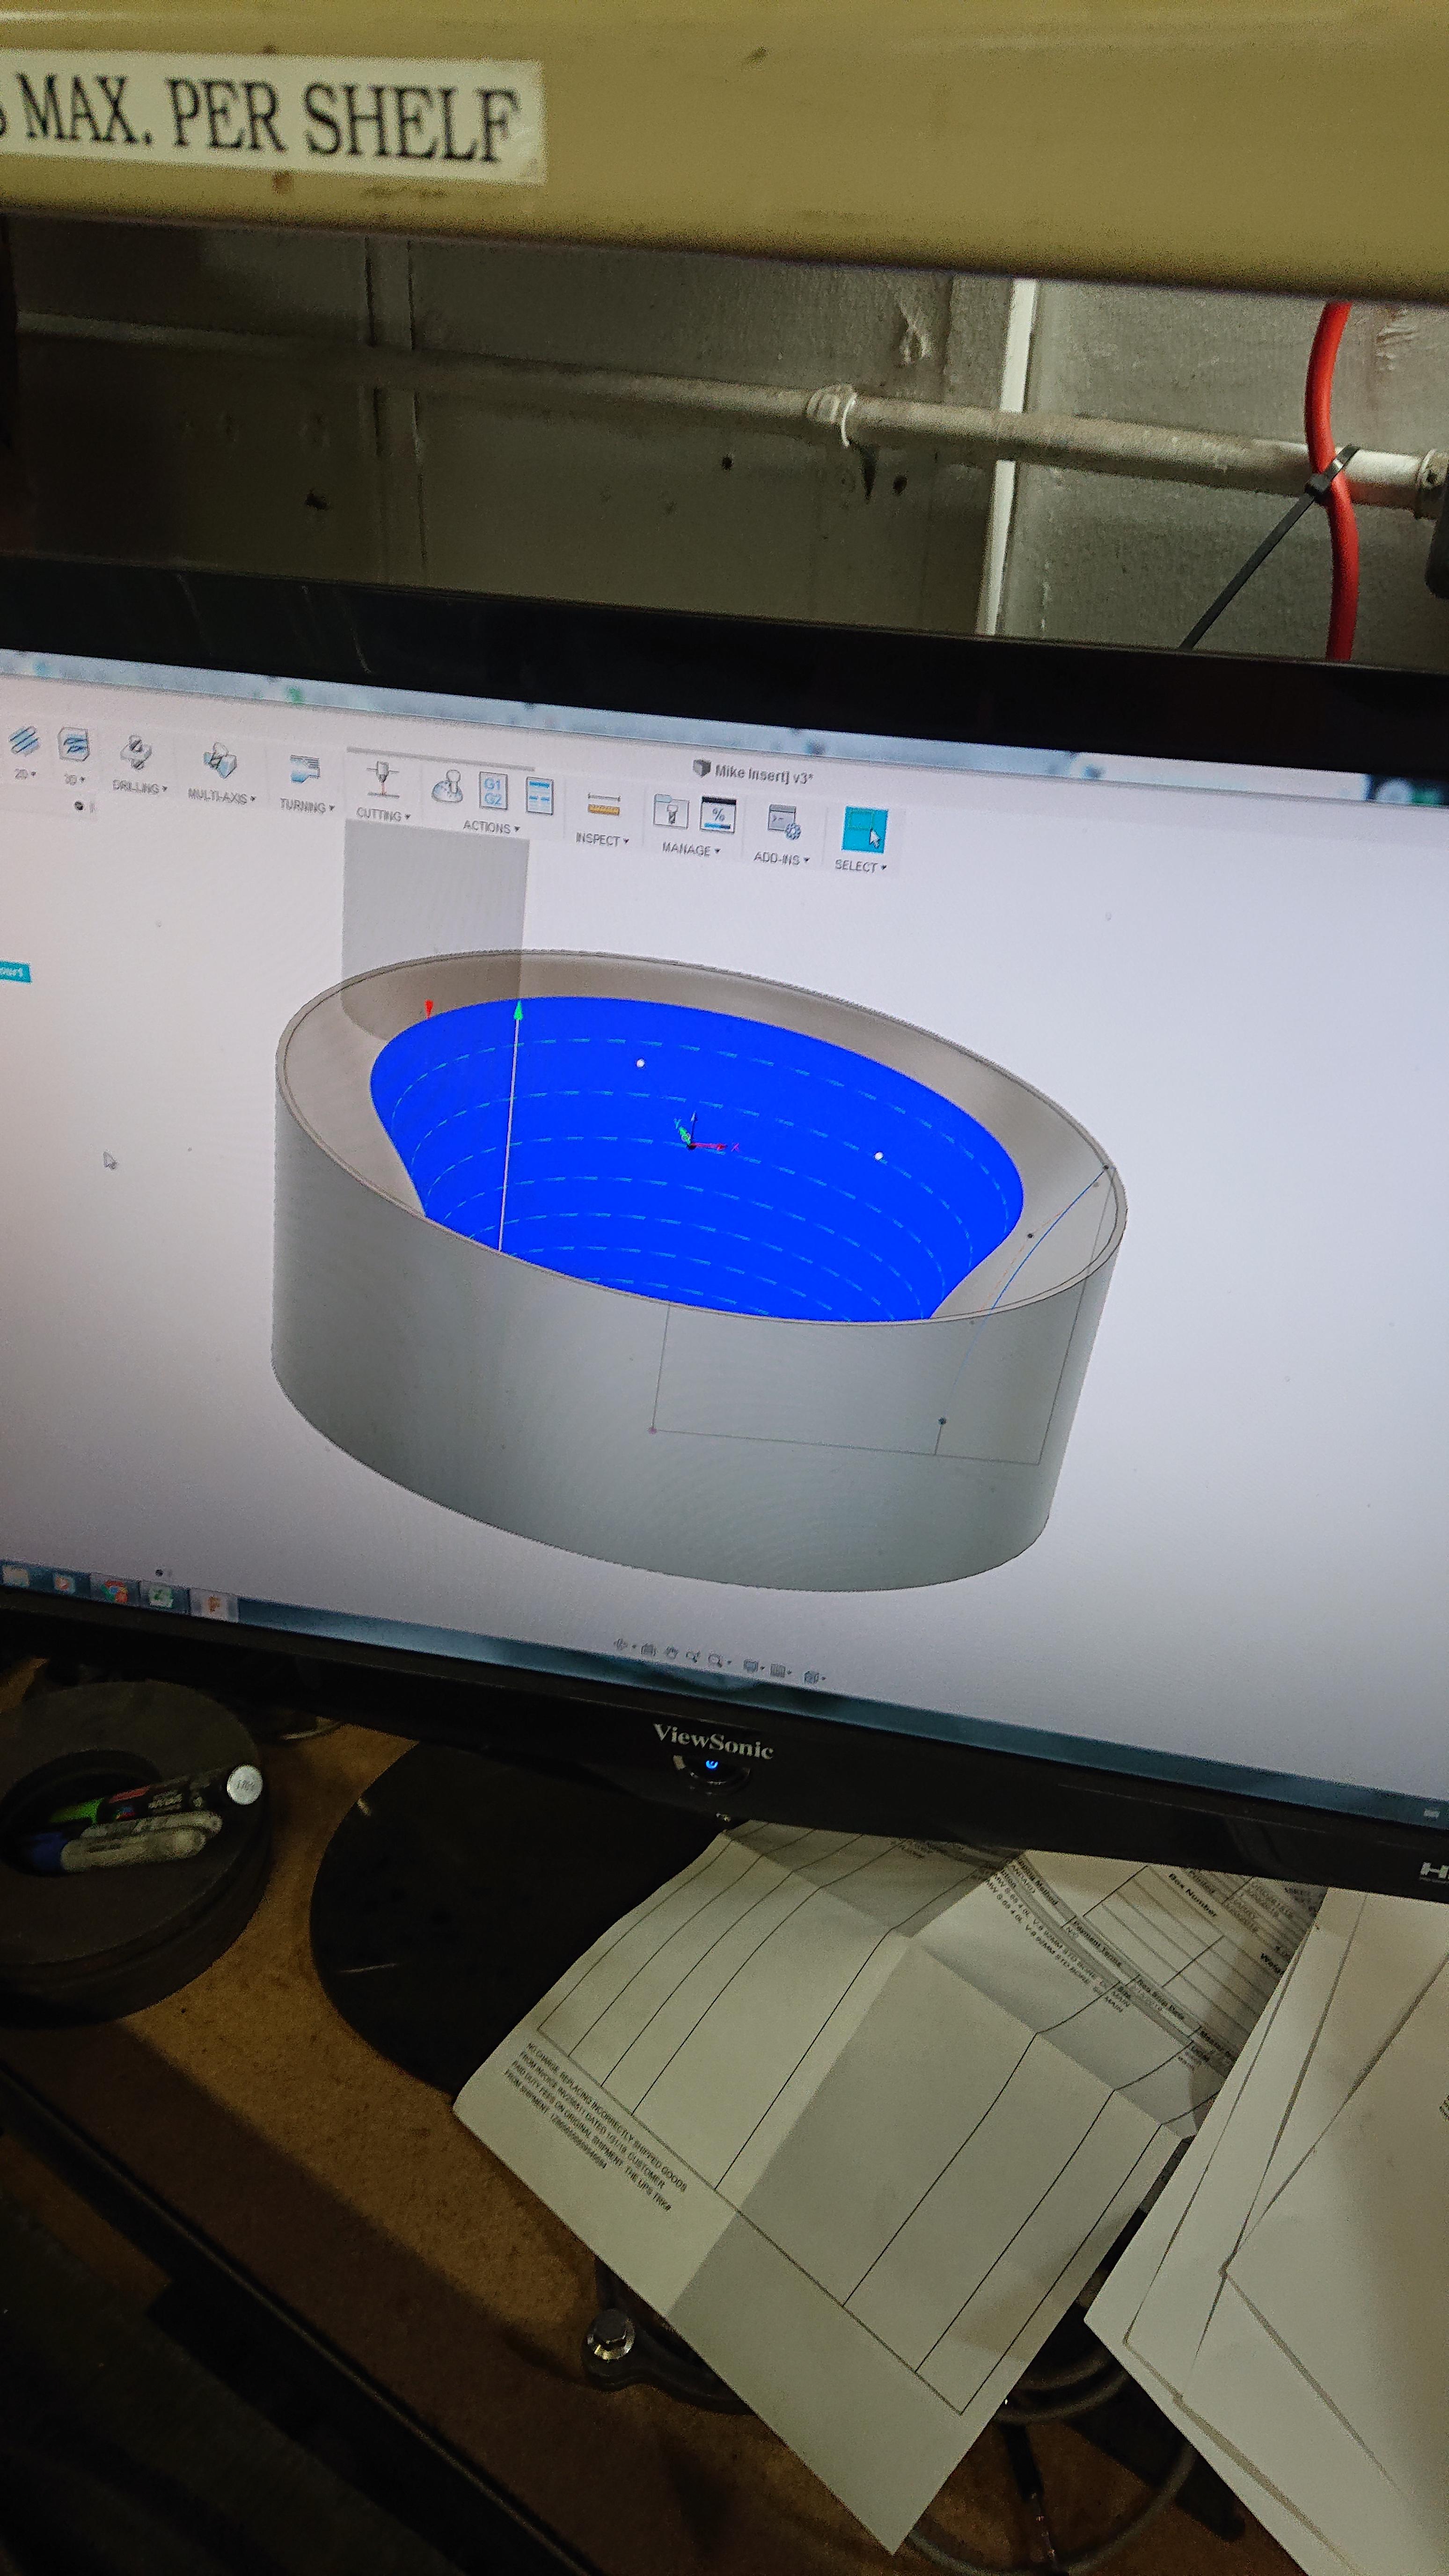The width and height of the screenshot is (1449, 2576).
Task: Expand the INSPECT dropdown menu
Action: click(x=601, y=840)
